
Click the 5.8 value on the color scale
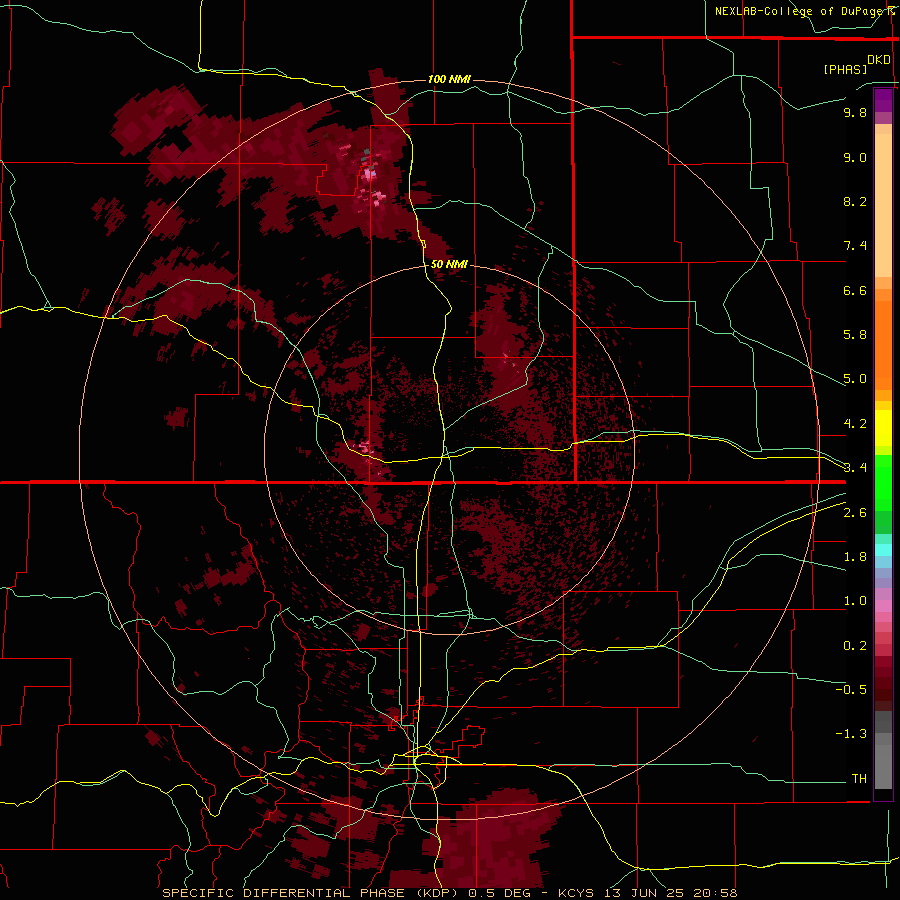(x=855, y=334)
